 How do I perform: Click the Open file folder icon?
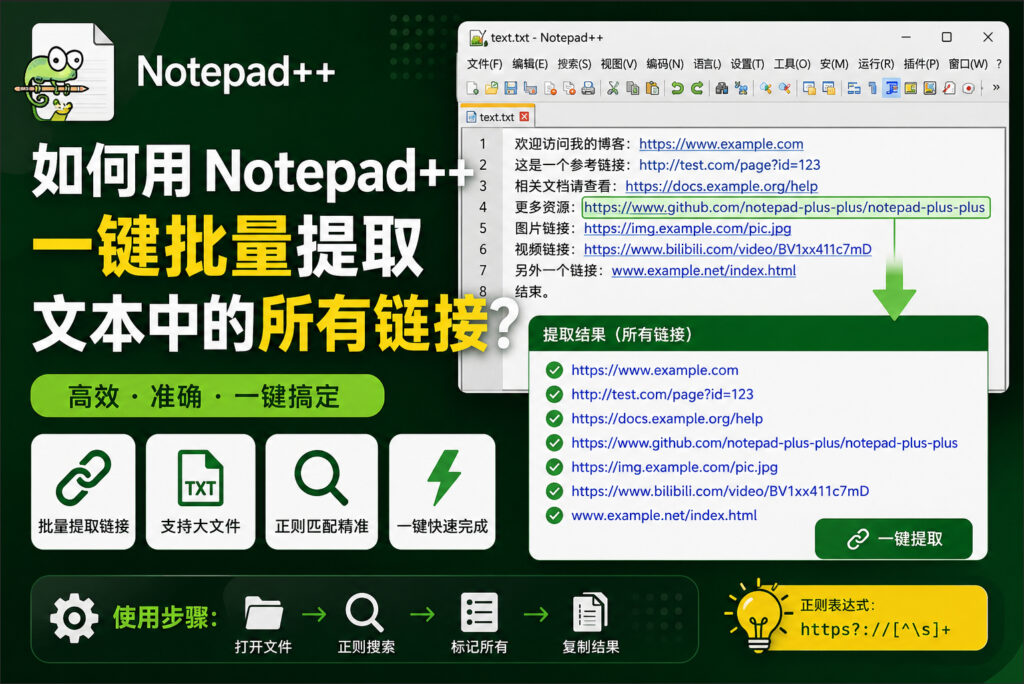[491, 88]
